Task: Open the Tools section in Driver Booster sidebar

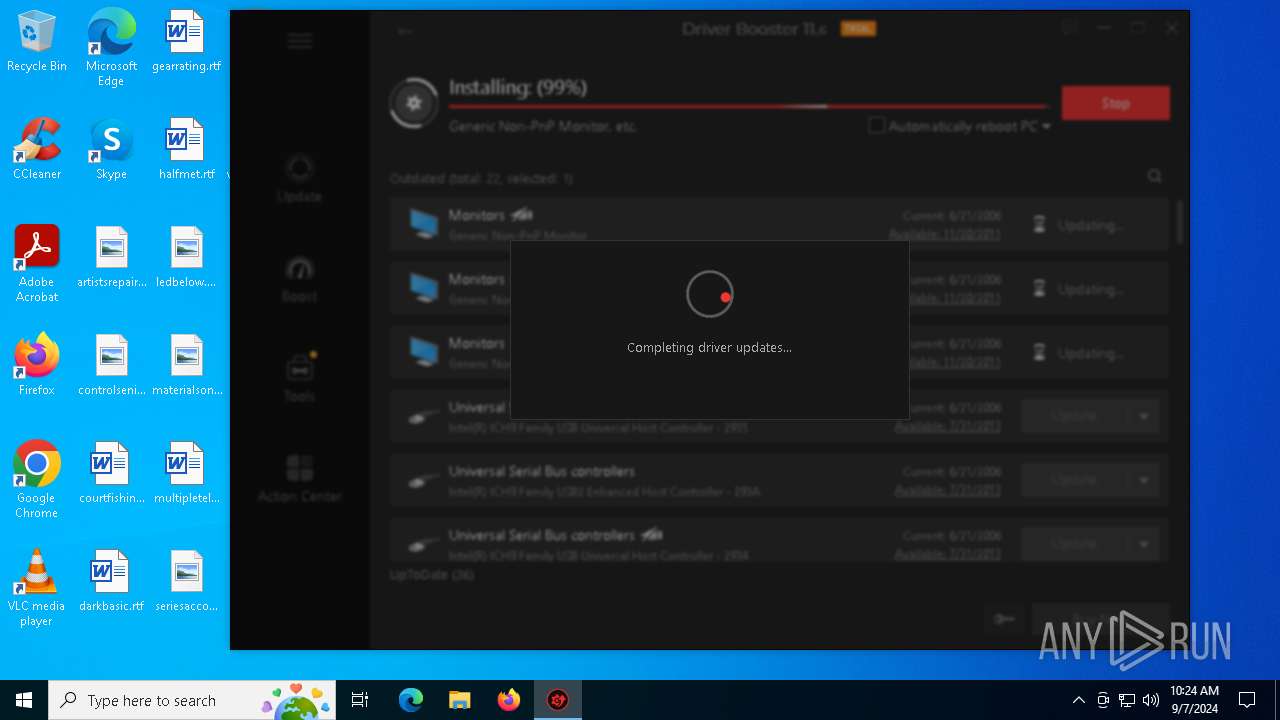Action: pos(300,378)
